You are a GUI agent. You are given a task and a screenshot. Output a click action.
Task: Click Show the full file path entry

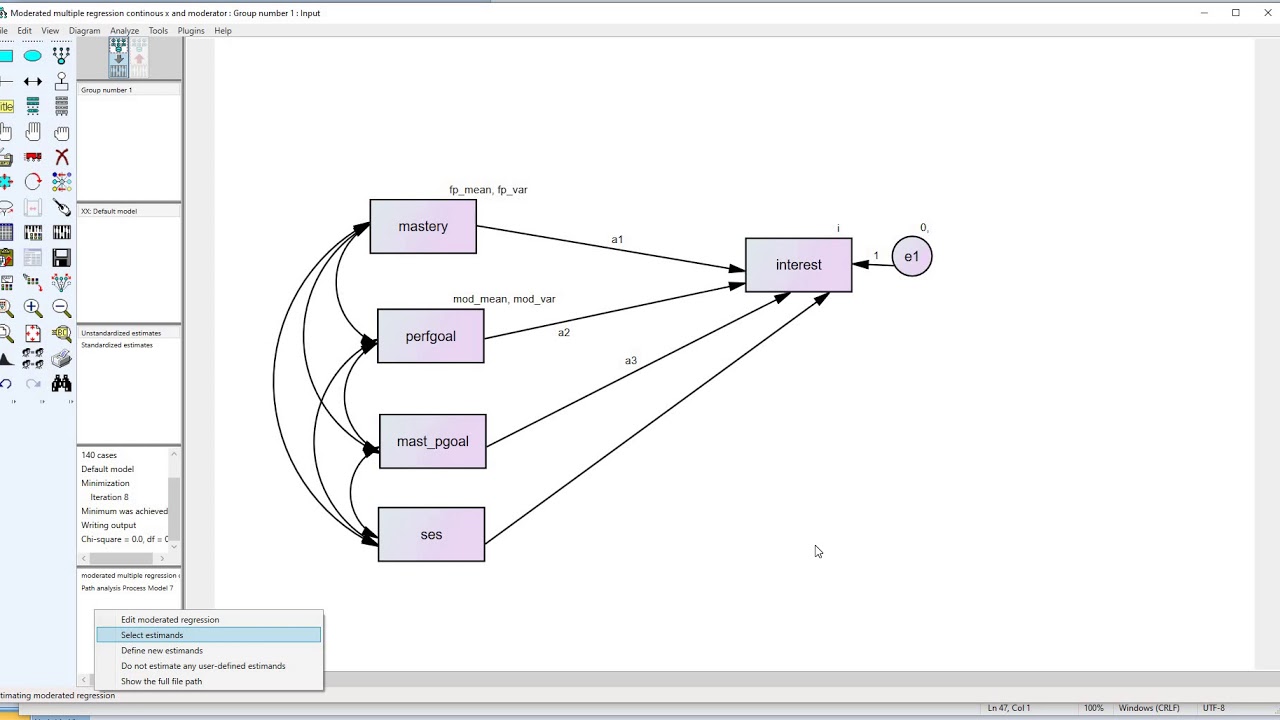coord(209,682)
